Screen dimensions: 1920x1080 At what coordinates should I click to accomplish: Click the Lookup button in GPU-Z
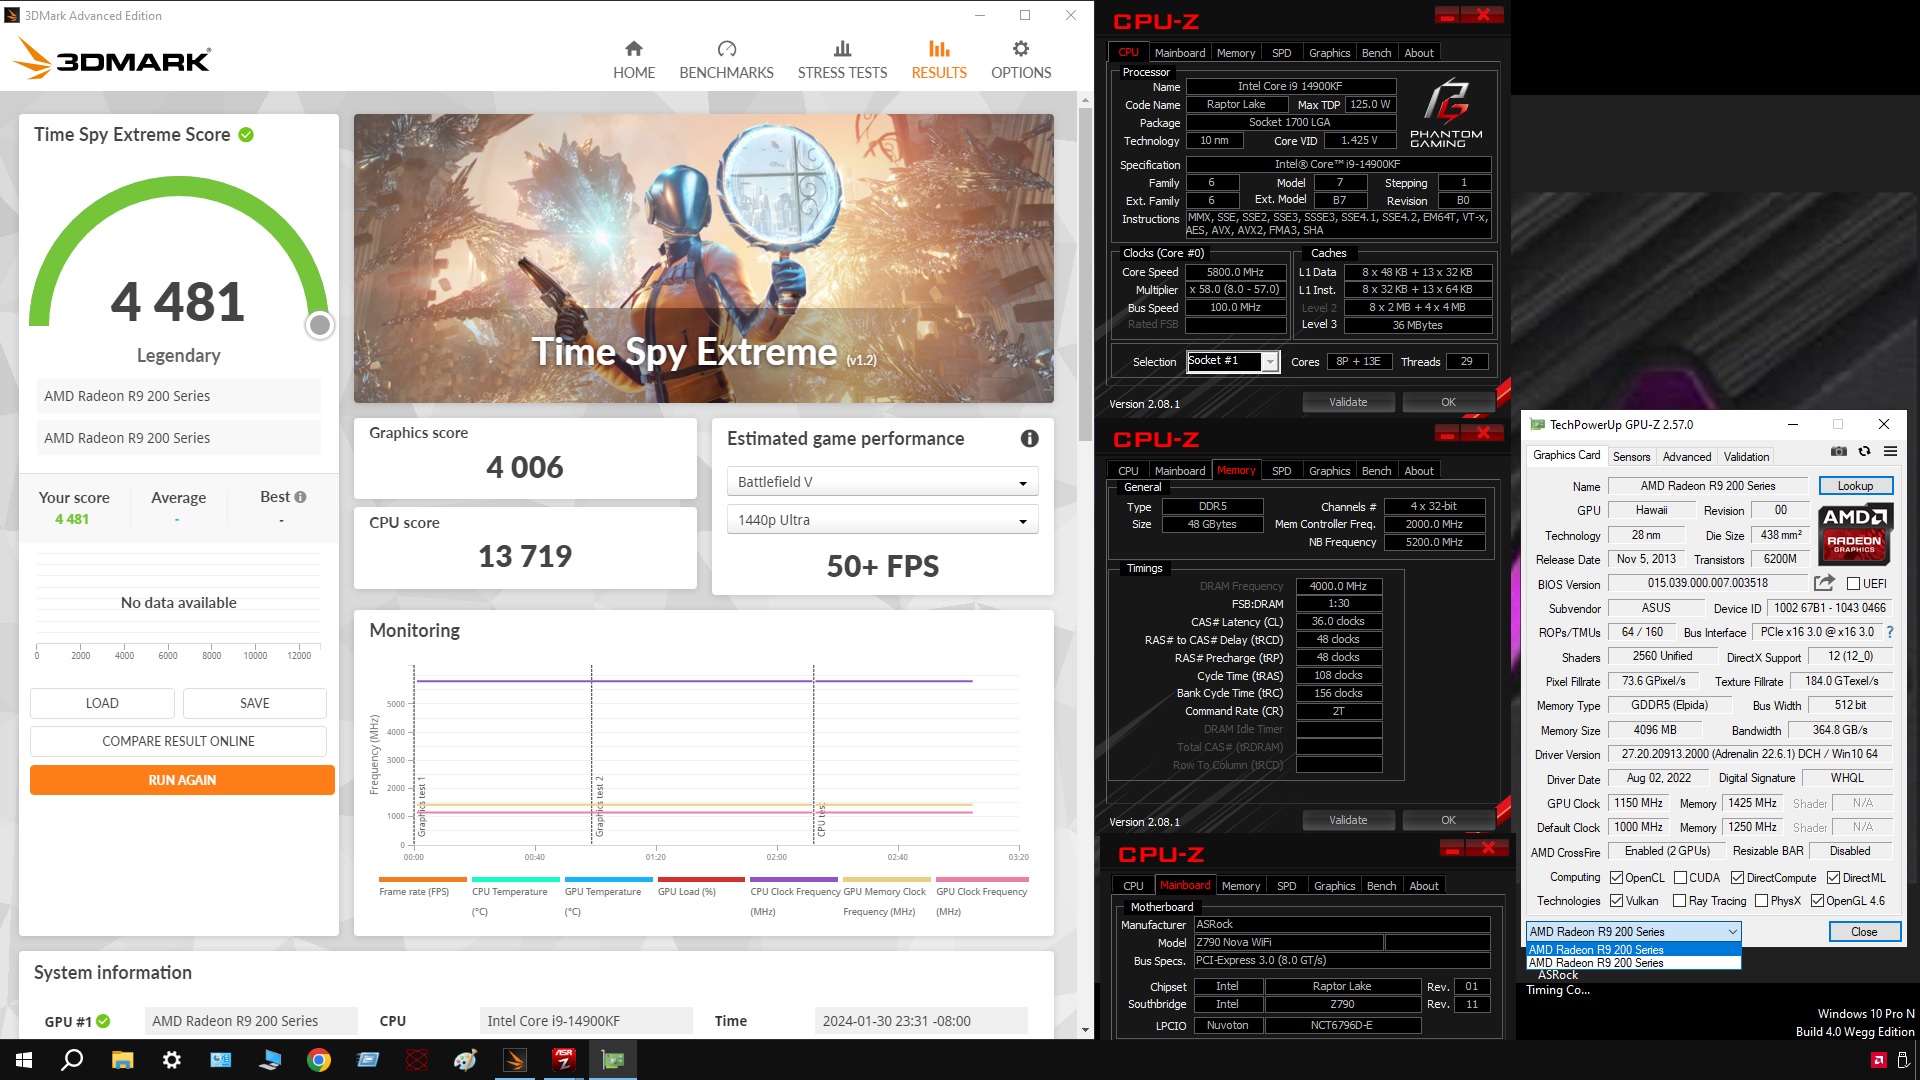(1855, 486)
